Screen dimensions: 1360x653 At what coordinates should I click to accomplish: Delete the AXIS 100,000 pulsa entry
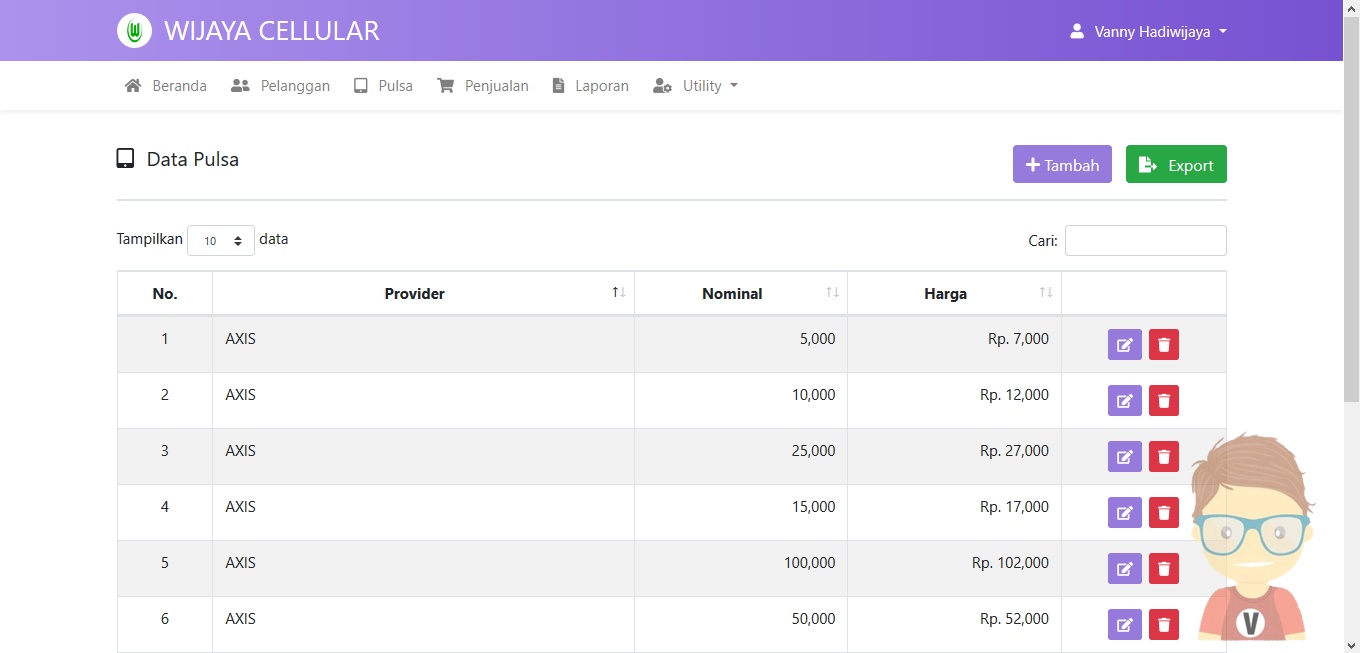coord(1163,569)
